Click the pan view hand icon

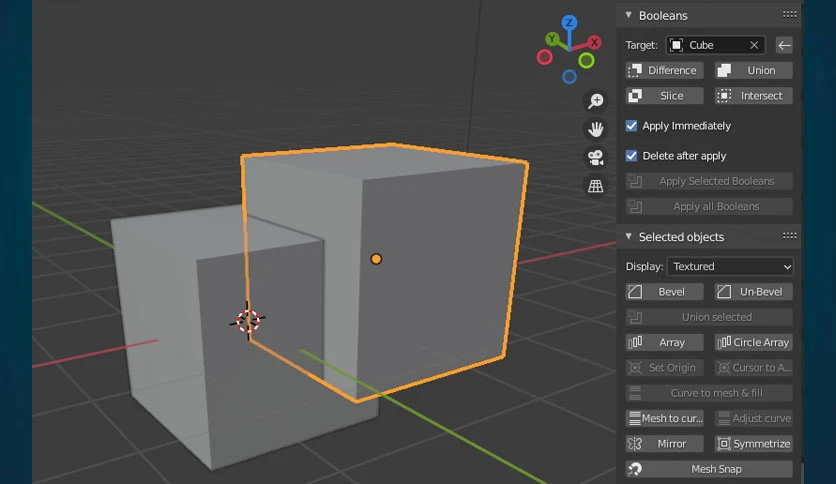596,128
